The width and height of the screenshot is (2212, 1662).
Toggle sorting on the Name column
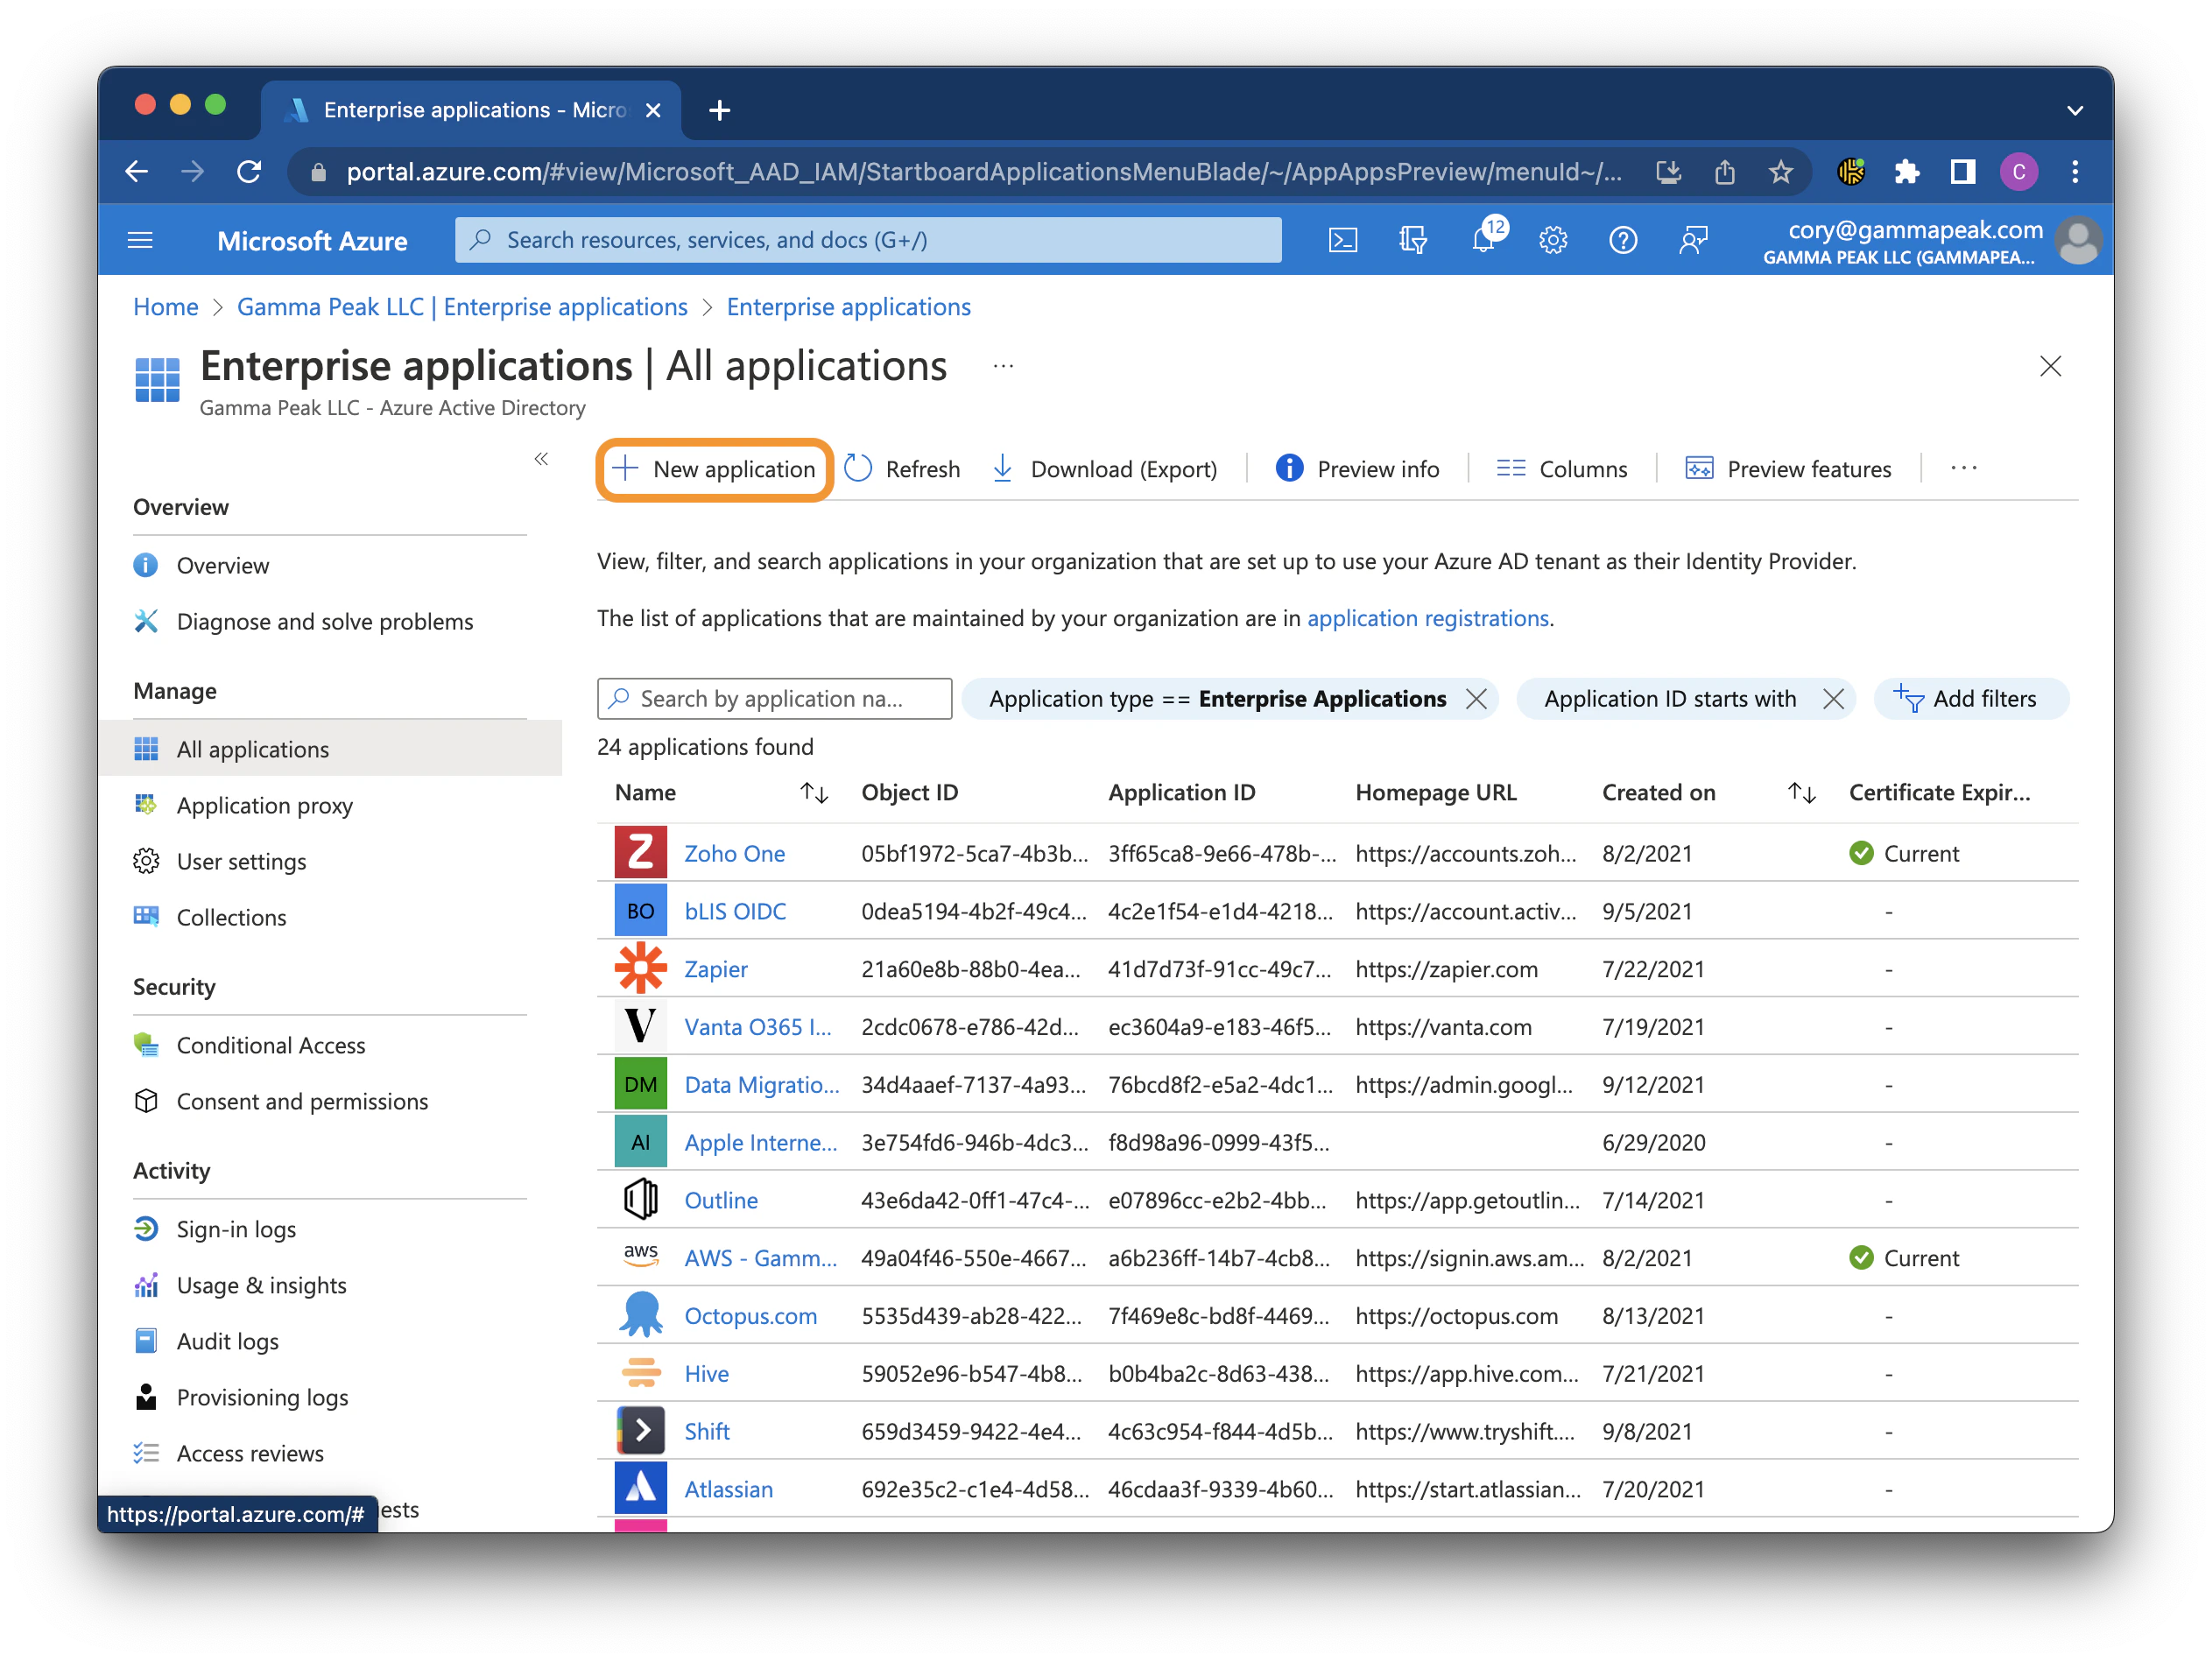pos(813,792)
